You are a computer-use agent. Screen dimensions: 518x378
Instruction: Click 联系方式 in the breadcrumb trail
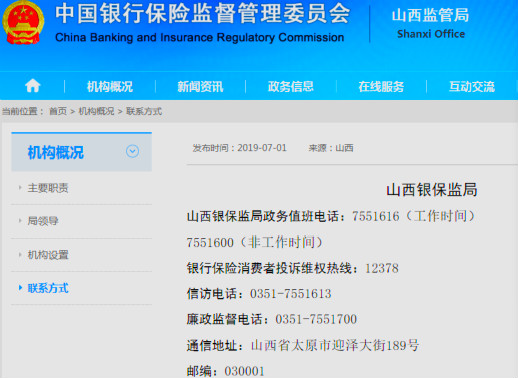144,111
